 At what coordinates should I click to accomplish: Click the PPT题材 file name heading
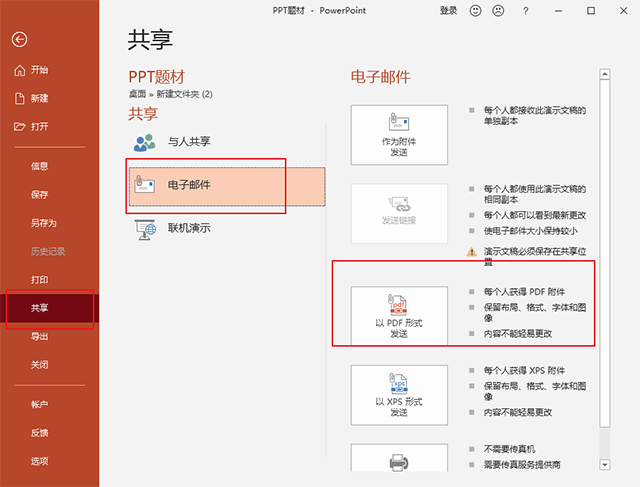tap(157, 77)
